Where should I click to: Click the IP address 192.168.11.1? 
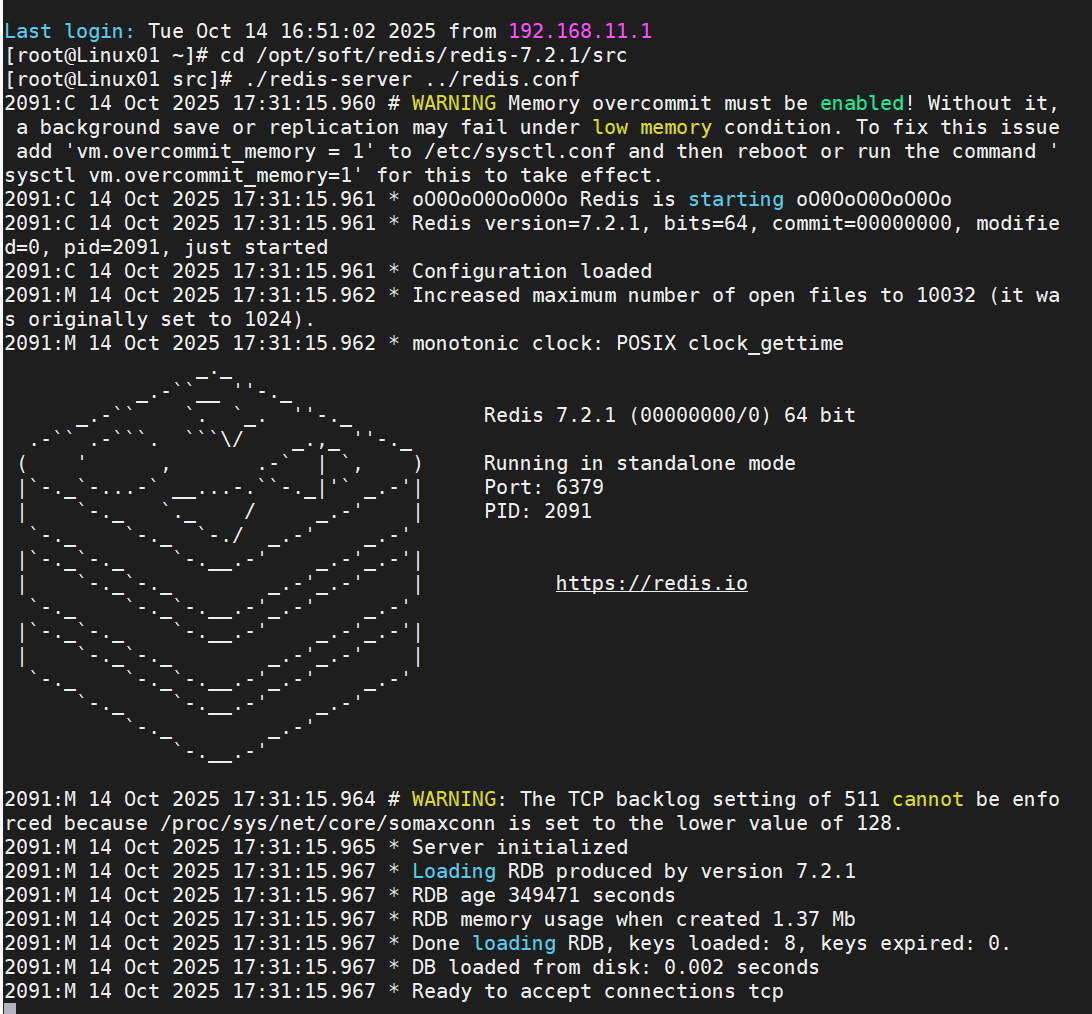[580, 31]
